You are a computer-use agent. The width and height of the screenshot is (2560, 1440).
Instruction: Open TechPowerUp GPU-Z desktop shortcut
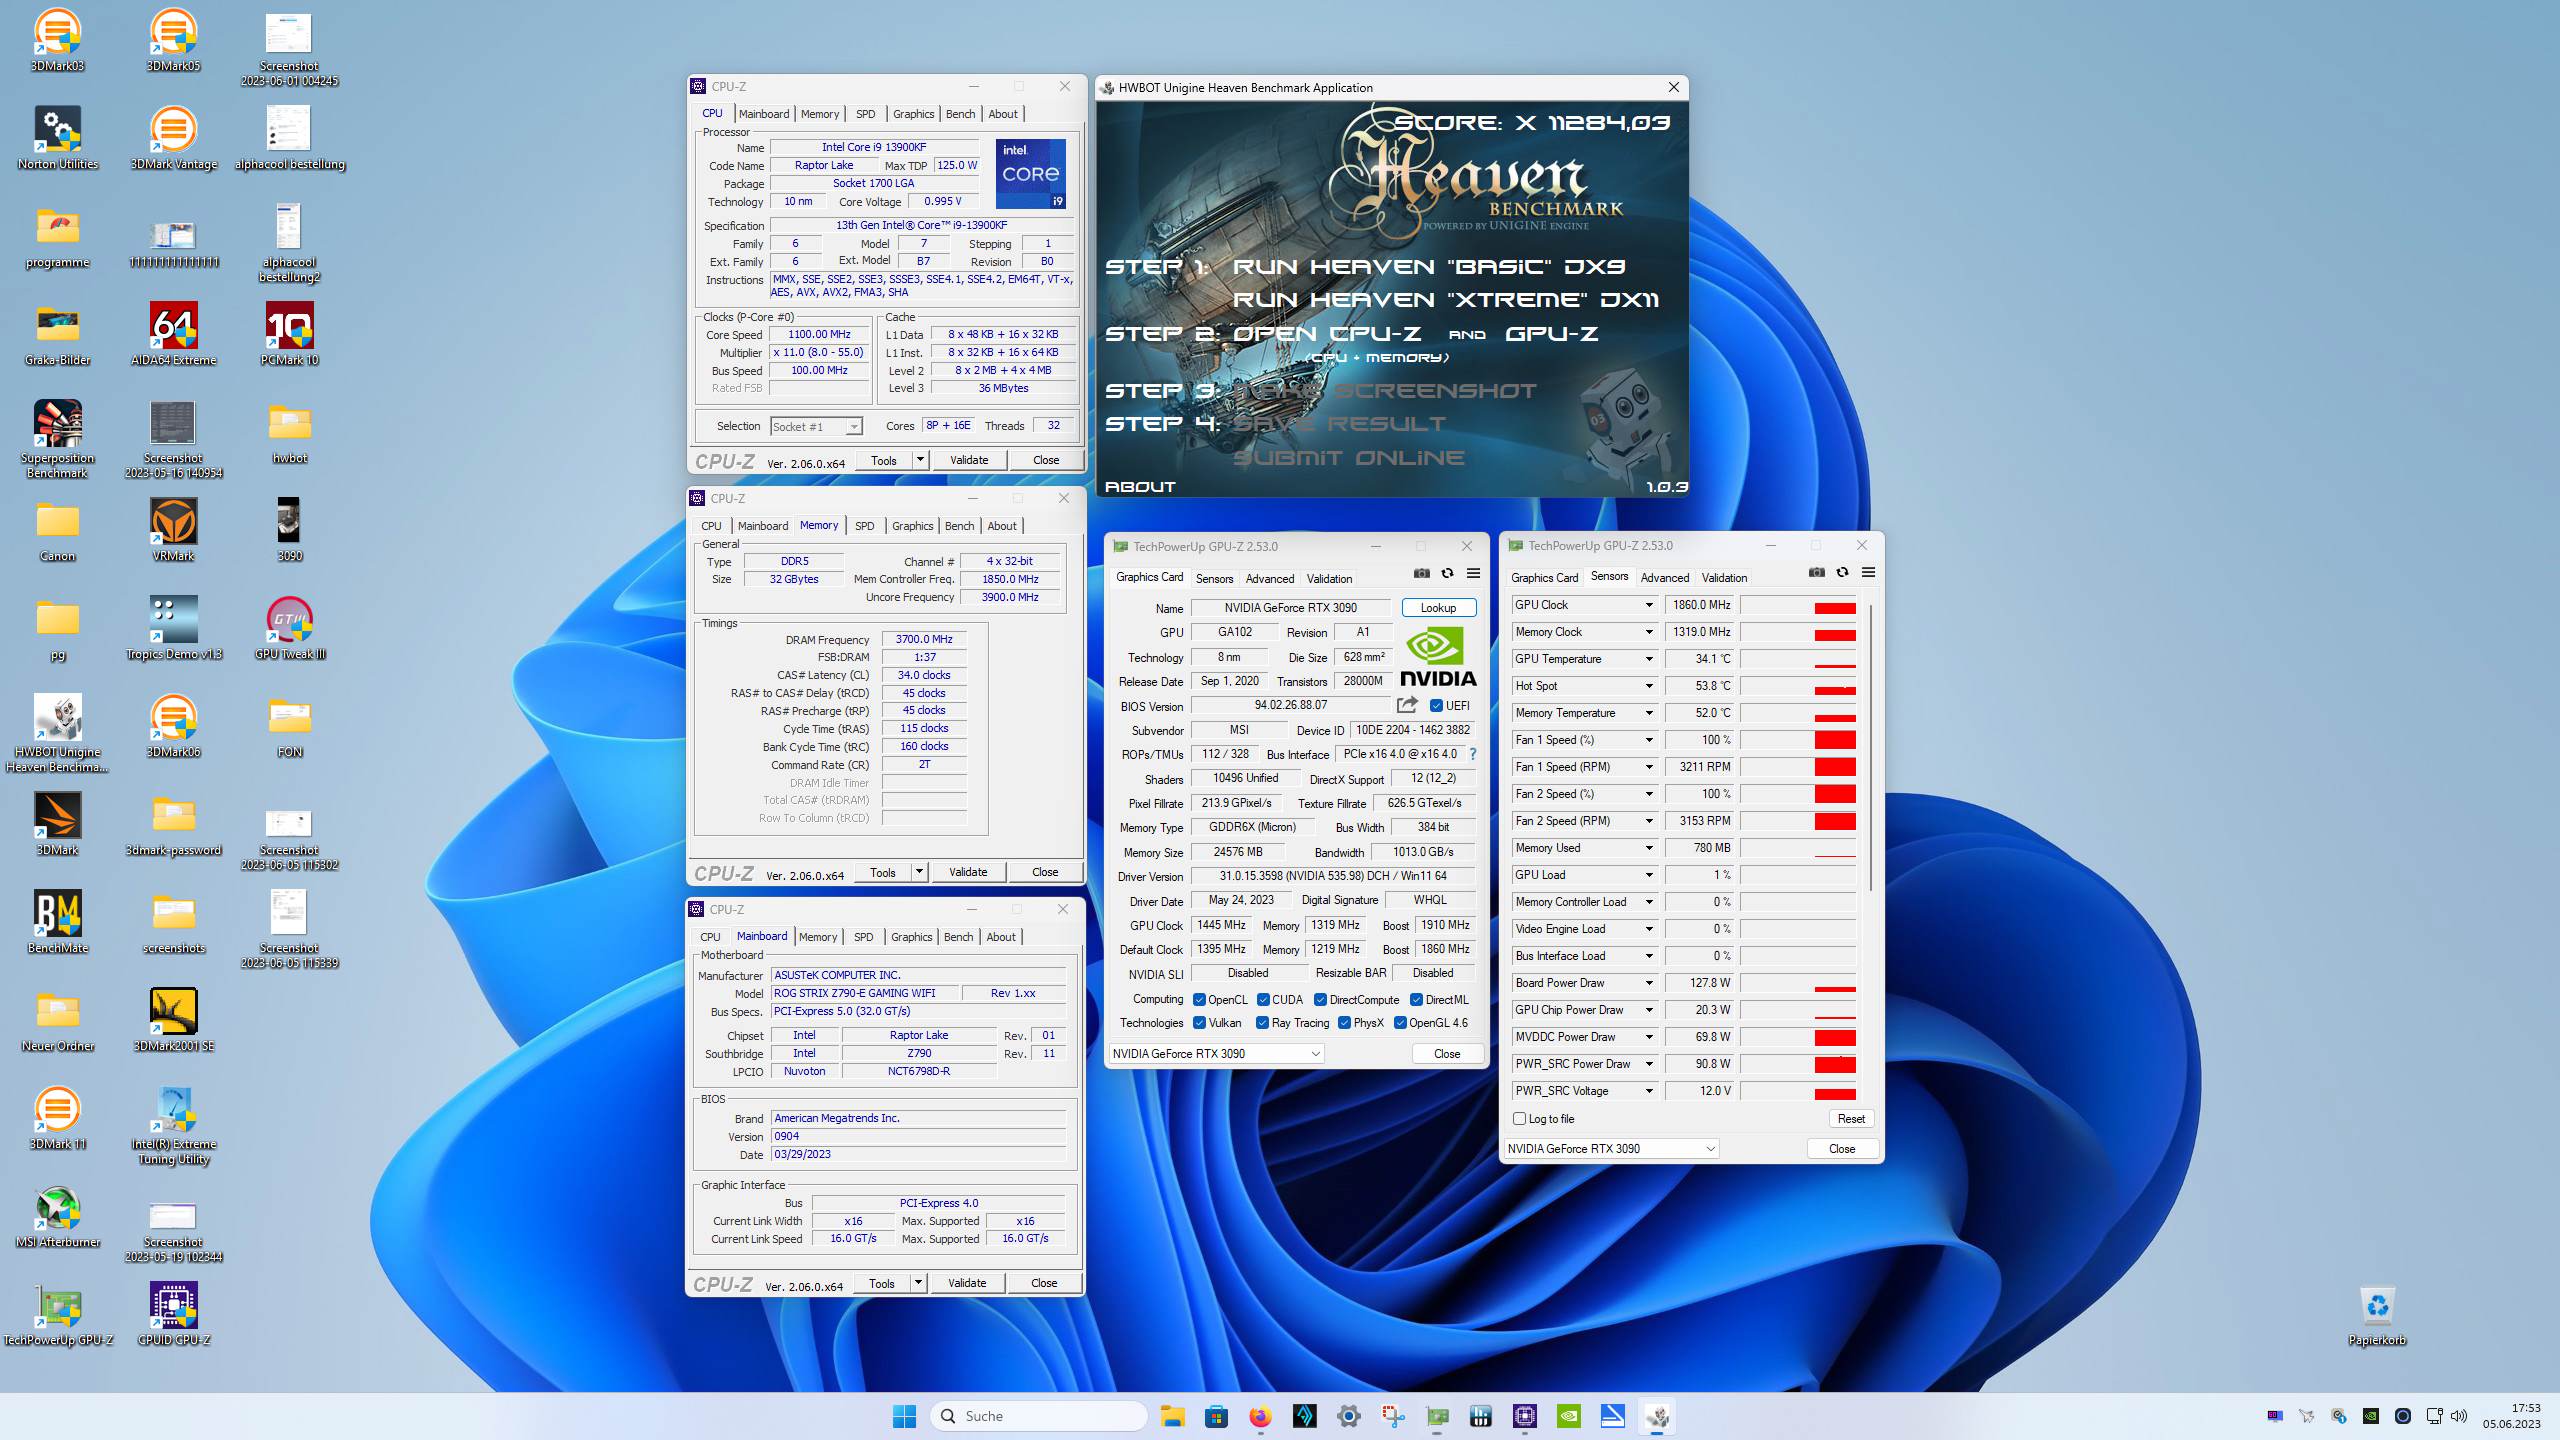point(58,1315)
